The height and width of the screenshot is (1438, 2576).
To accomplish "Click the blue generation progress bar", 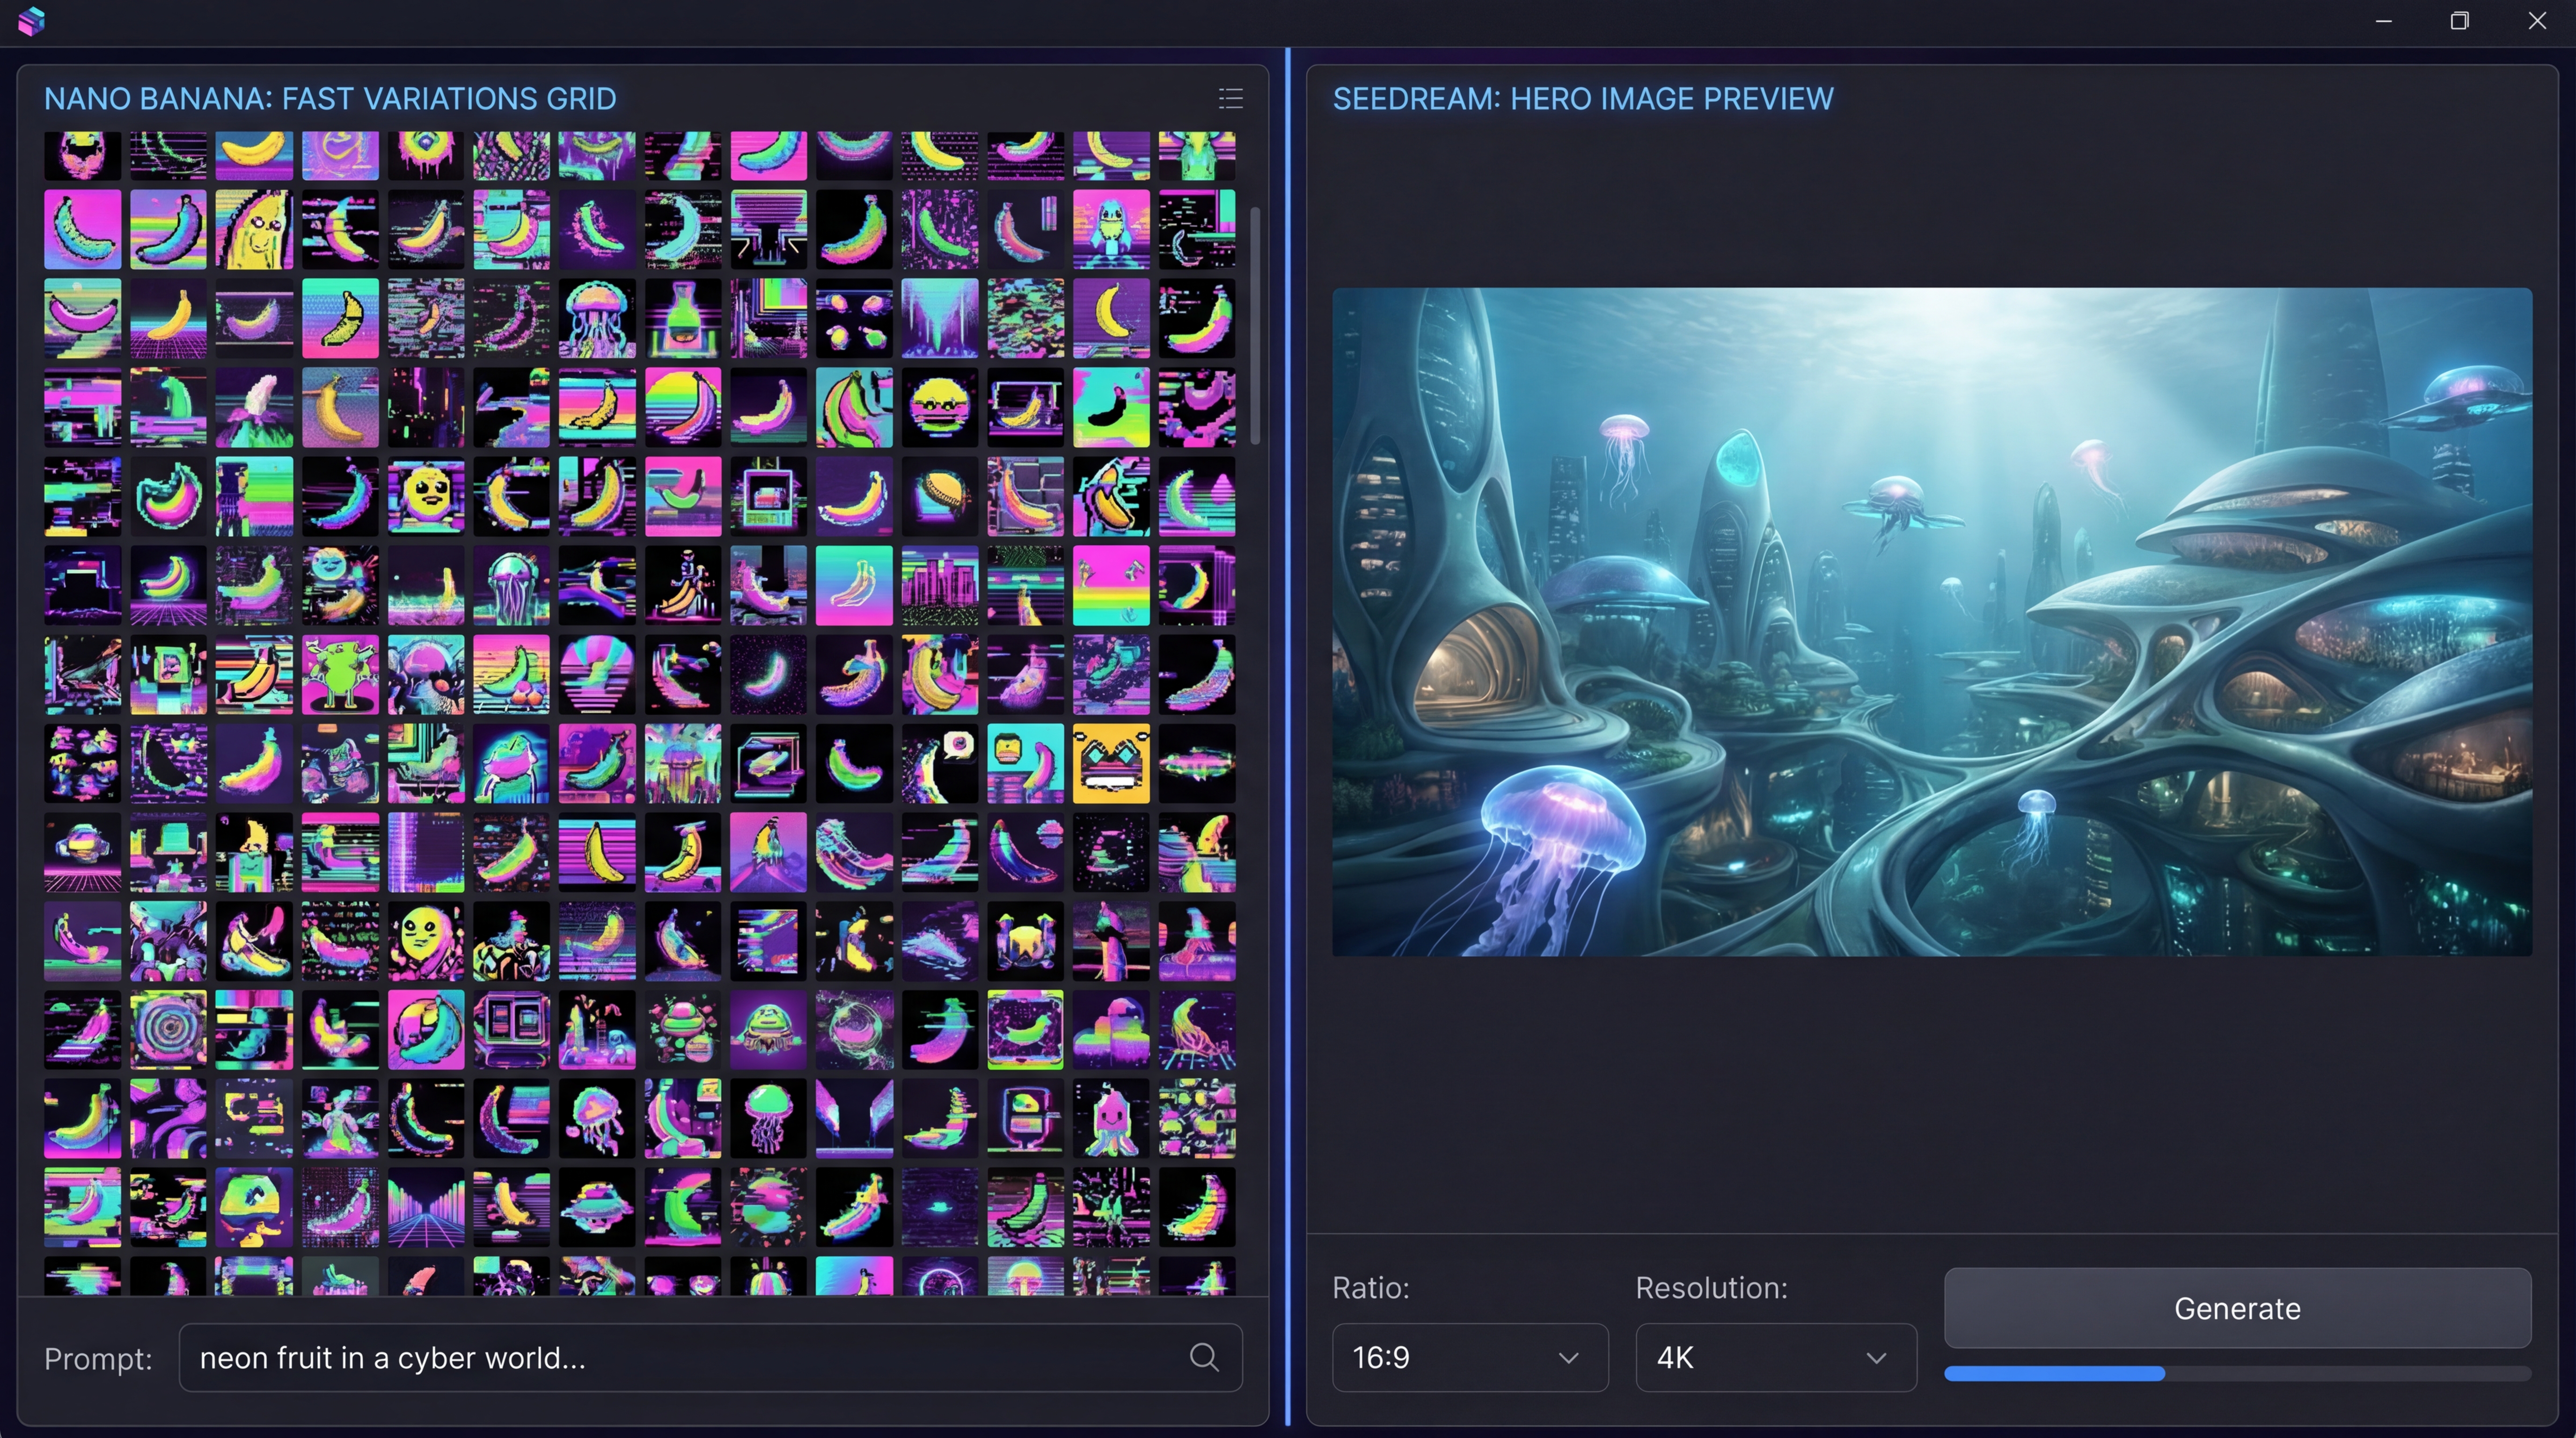I will [x=2054, y=1374].
